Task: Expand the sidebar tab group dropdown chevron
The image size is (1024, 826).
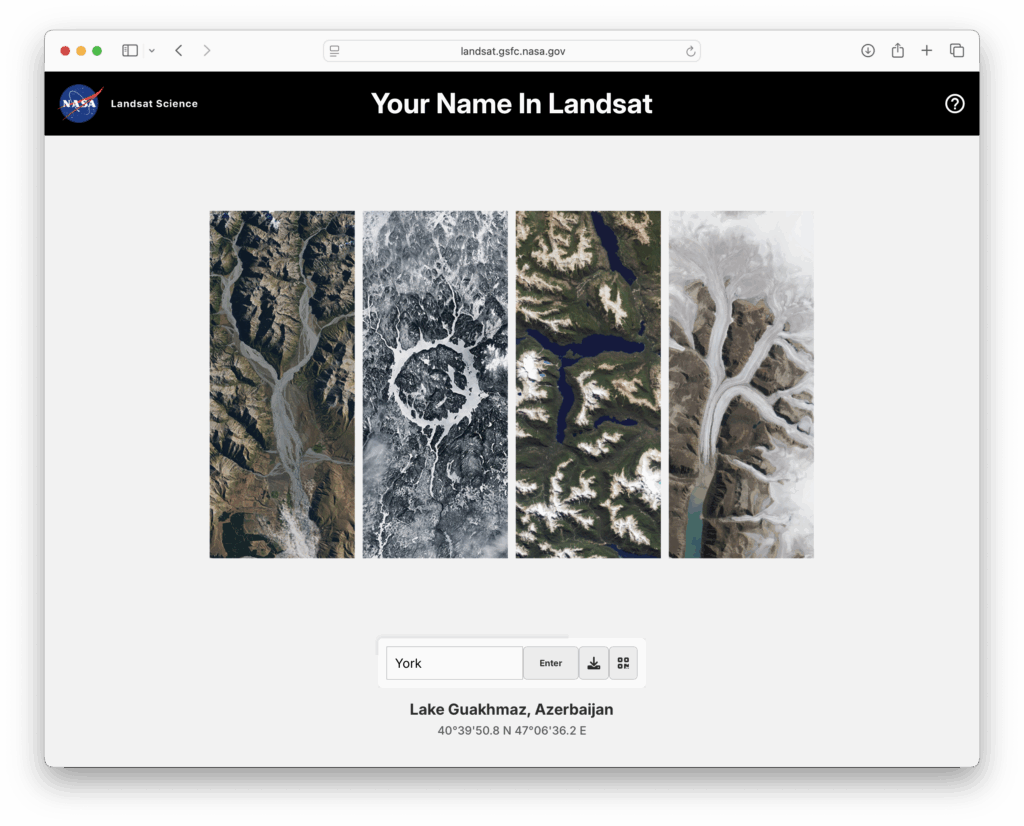Action: point(152,50)
